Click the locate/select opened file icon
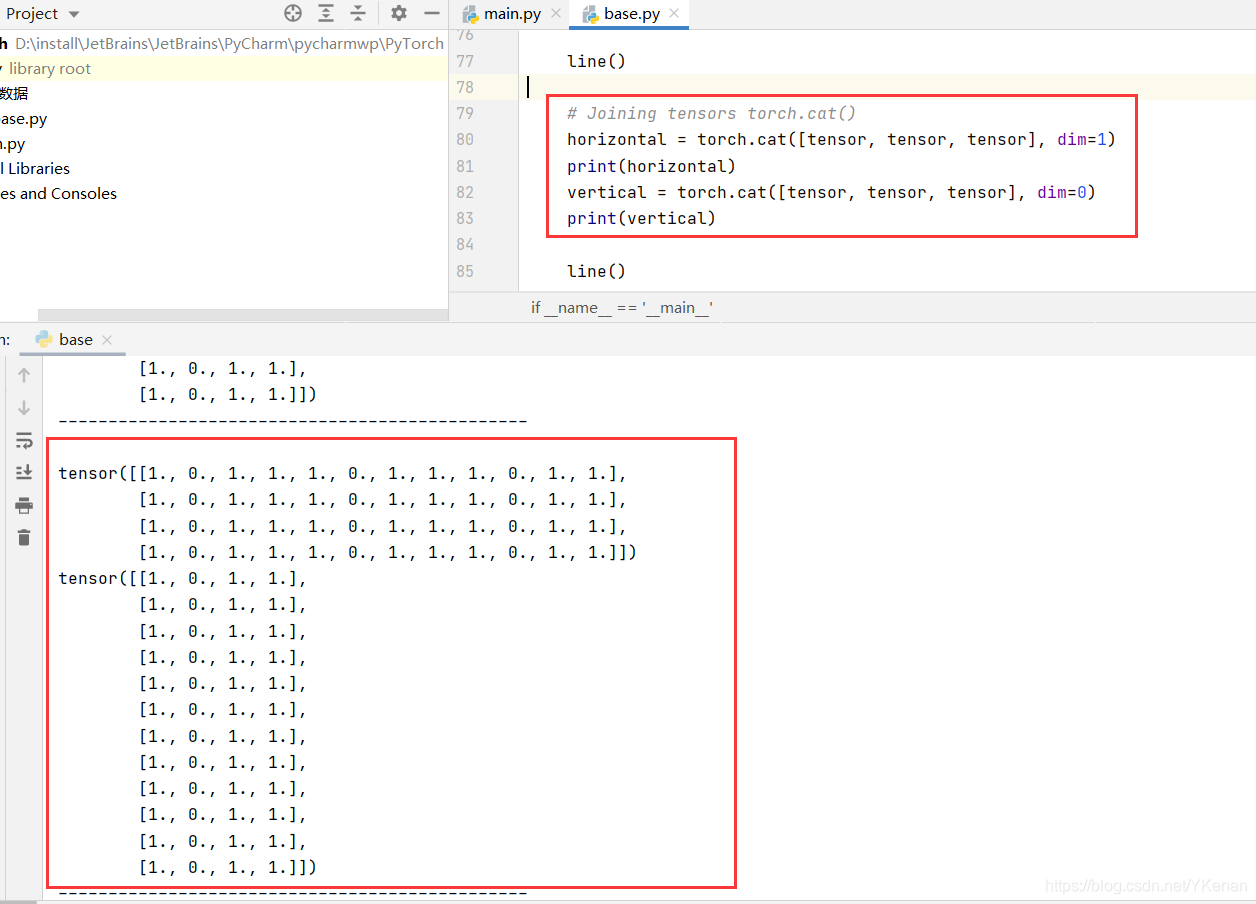Viewport: 1256px width, 904px height. (x=293, y=13)
